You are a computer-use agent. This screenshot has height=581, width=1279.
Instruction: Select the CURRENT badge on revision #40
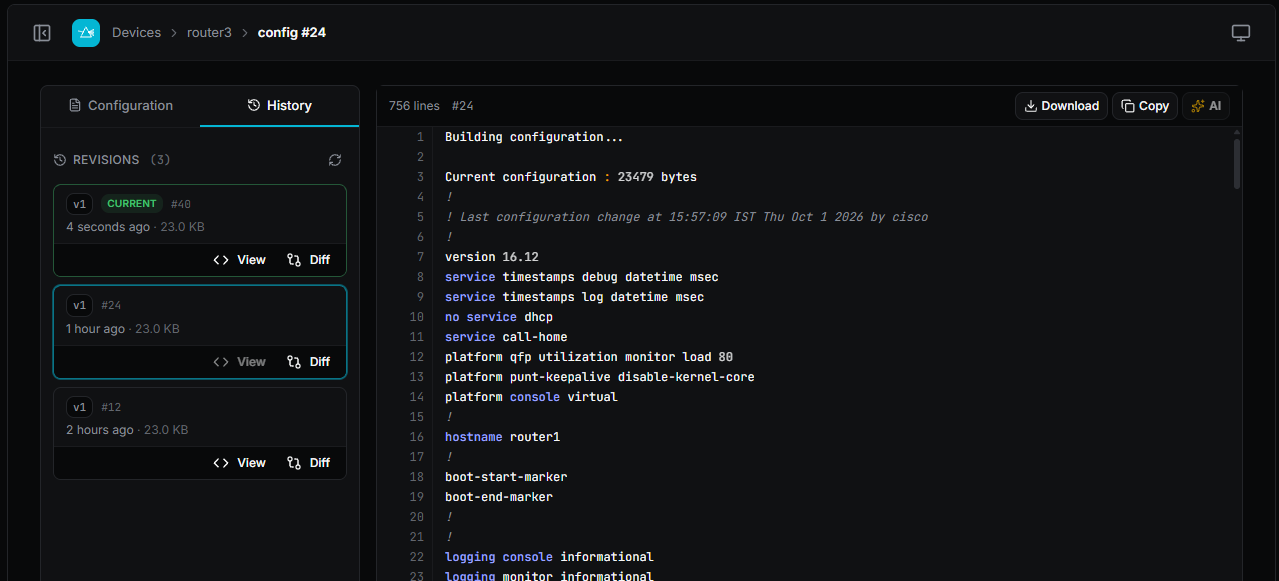tap(132, 204)
